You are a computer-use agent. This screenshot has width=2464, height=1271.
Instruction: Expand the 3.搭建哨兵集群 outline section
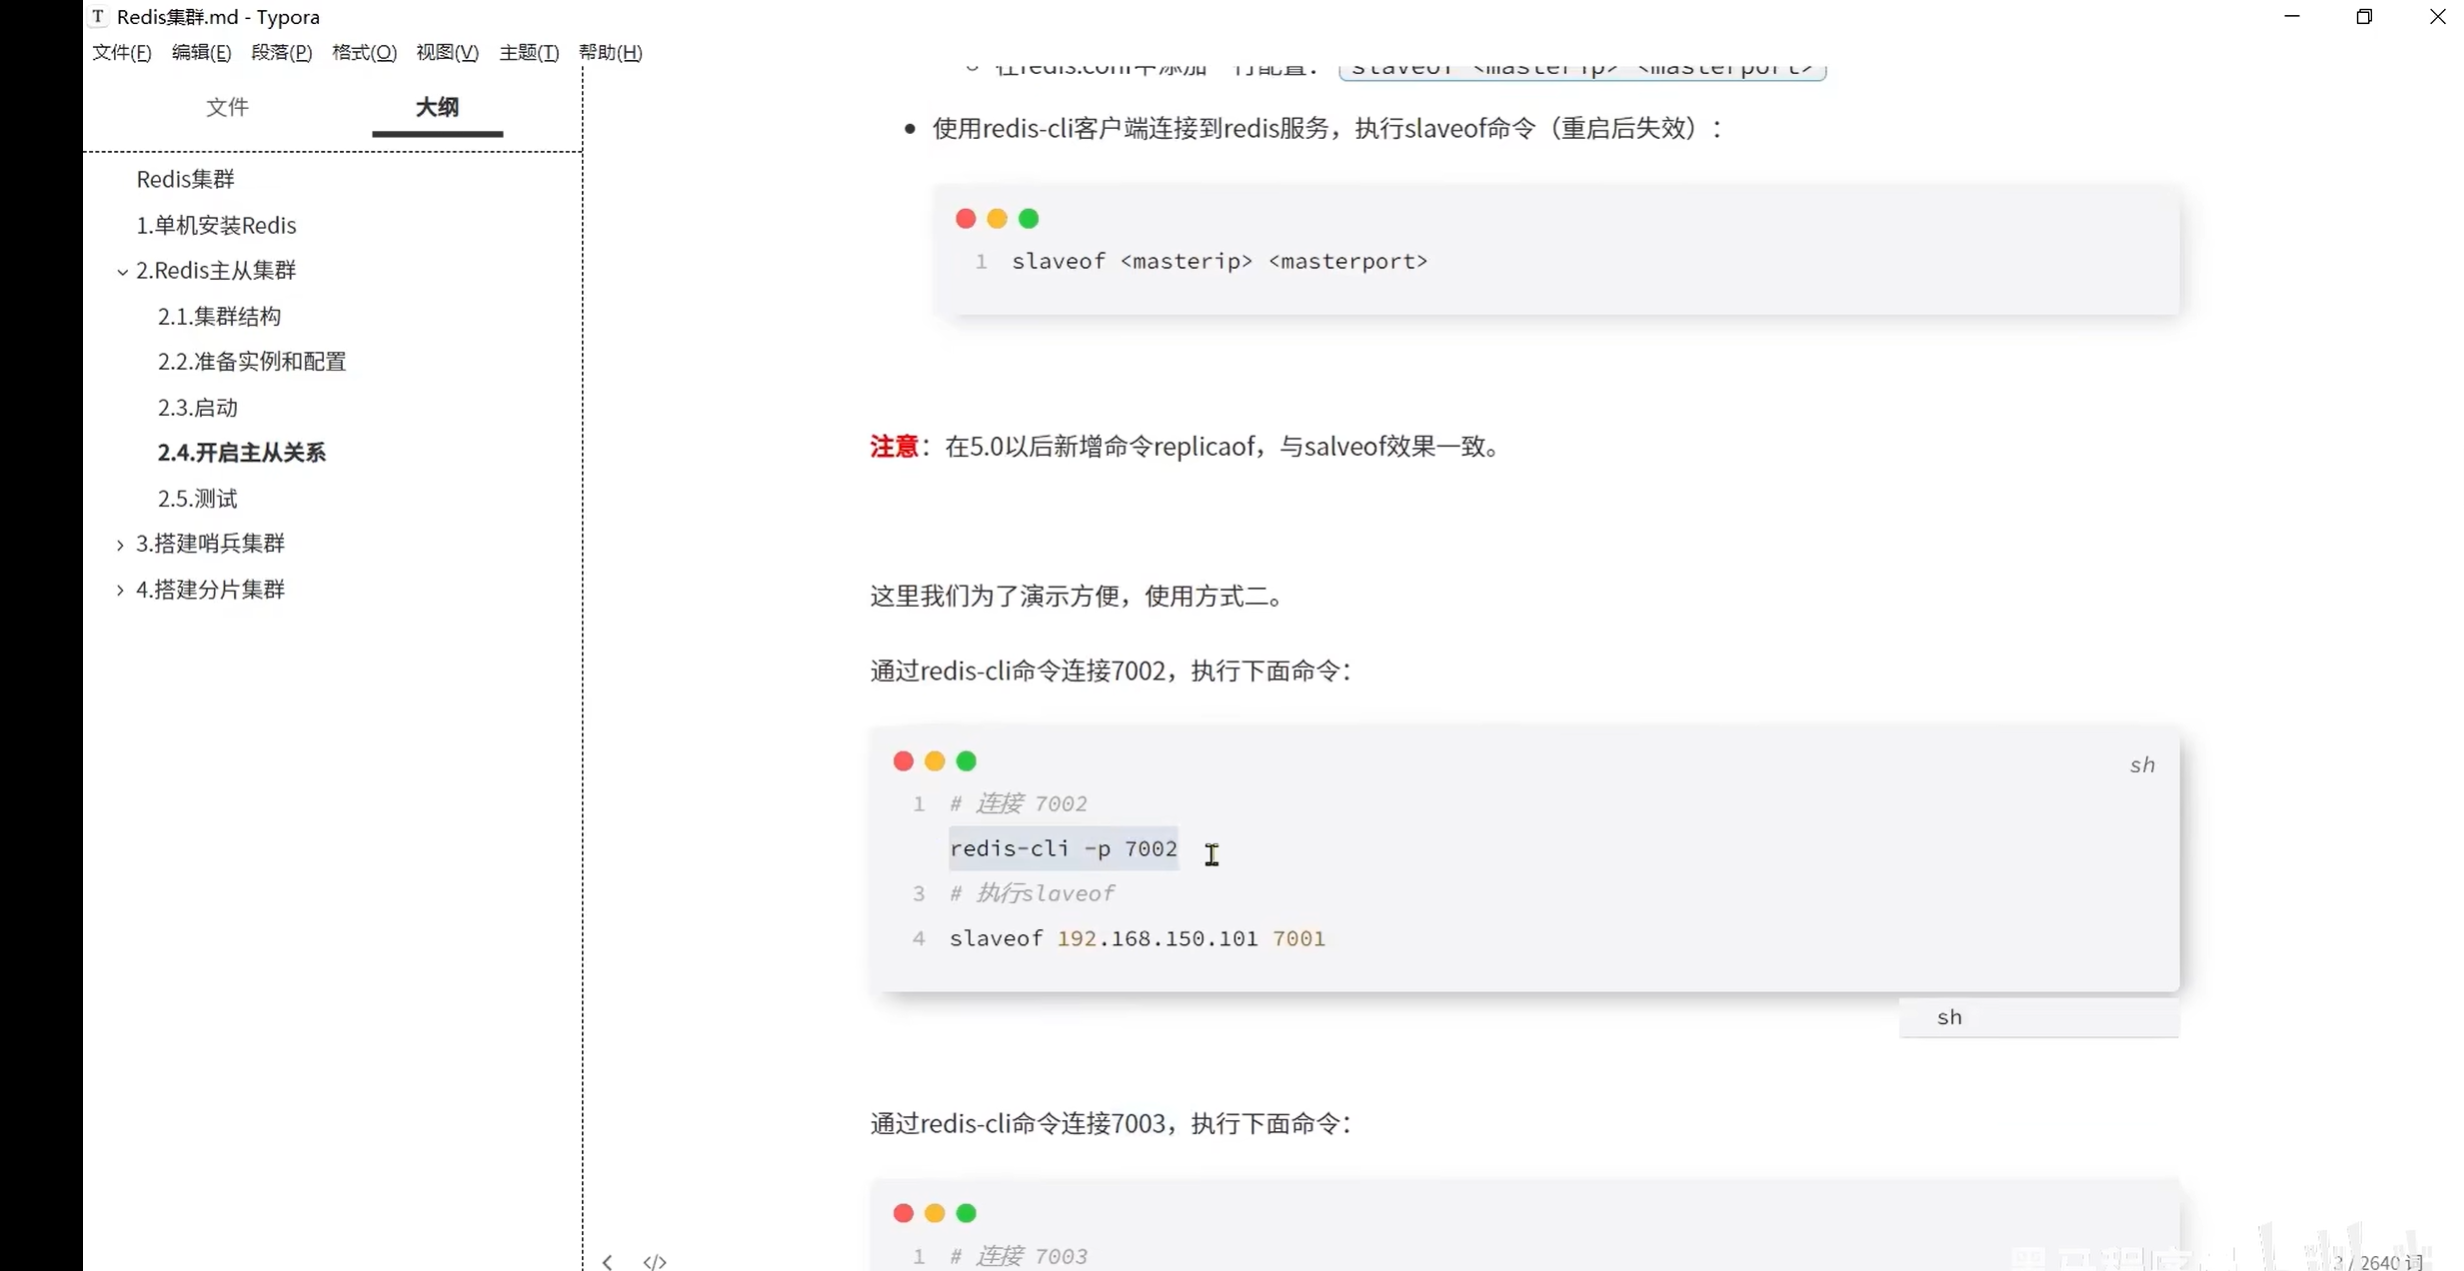tap(120, 544)
